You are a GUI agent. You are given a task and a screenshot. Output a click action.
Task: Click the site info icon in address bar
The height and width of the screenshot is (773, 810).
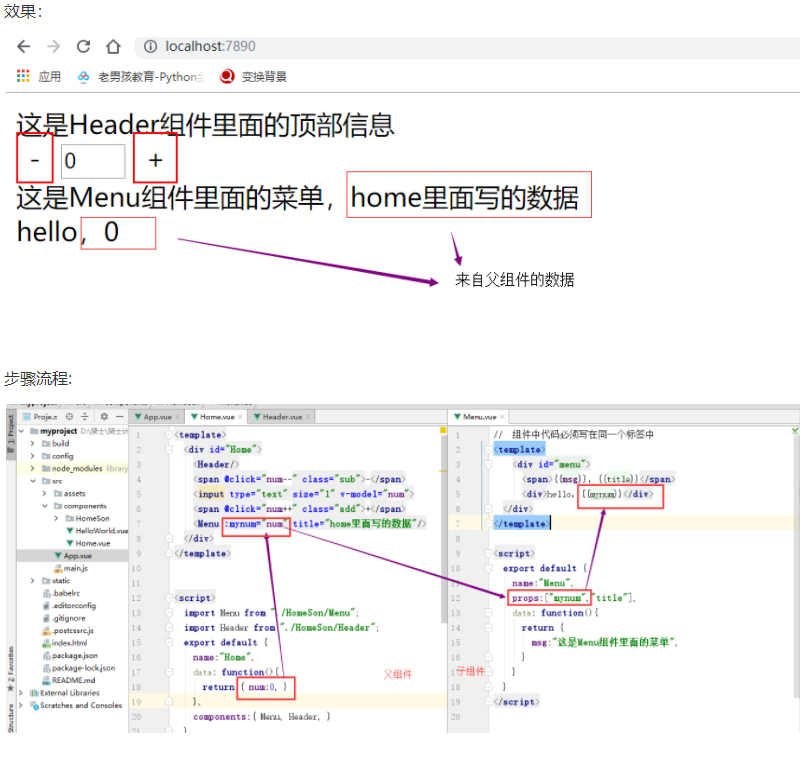150,47
